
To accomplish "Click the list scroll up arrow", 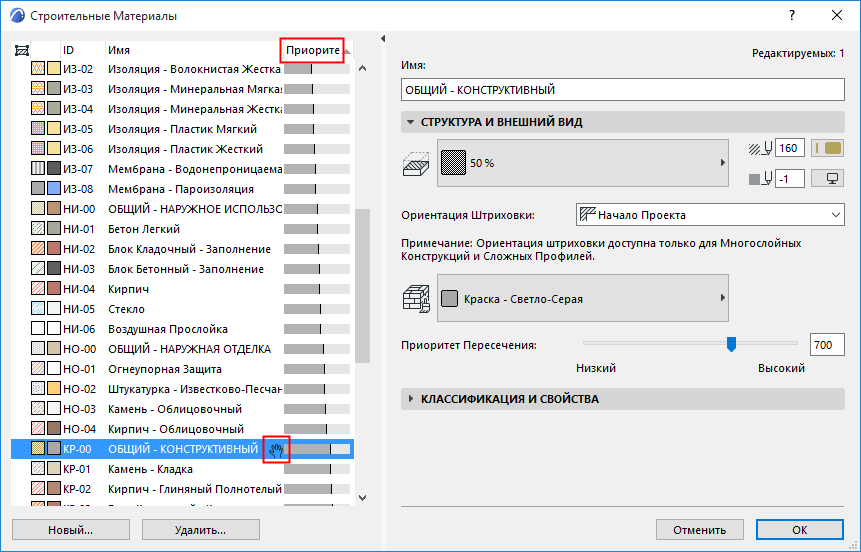I will click(362, 69).
